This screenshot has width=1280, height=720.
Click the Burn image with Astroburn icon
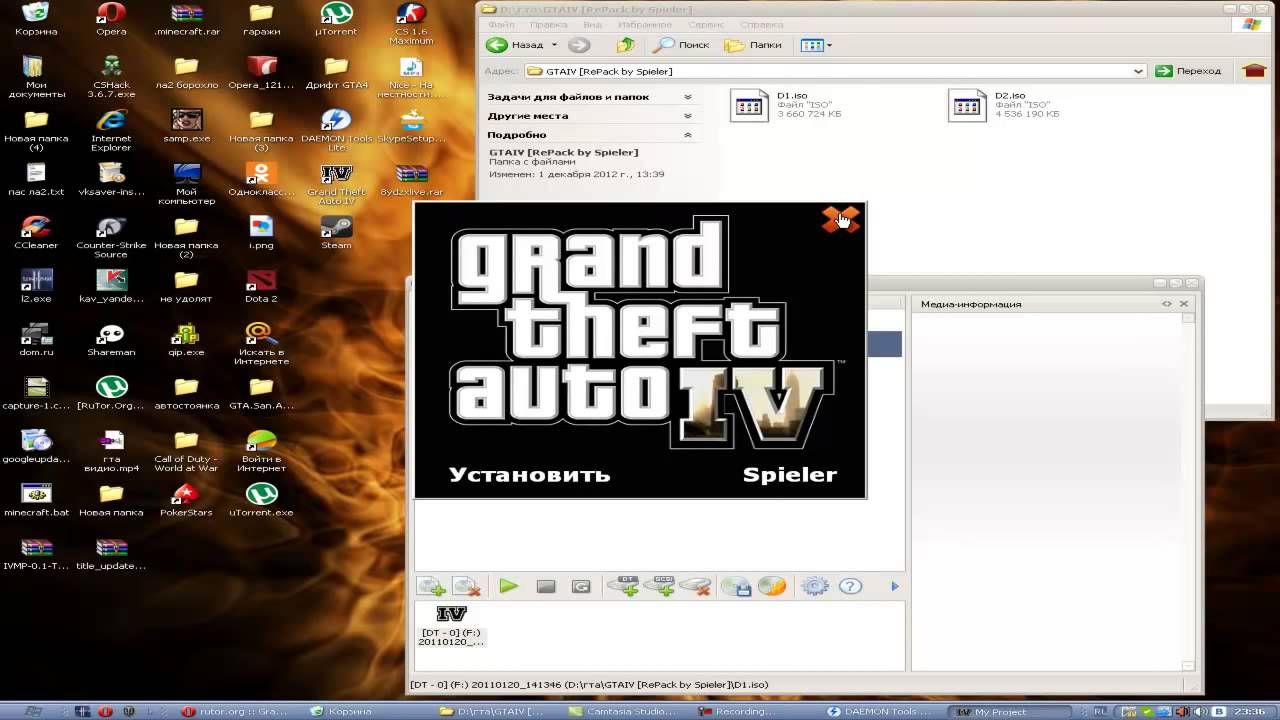click(772, 587)
